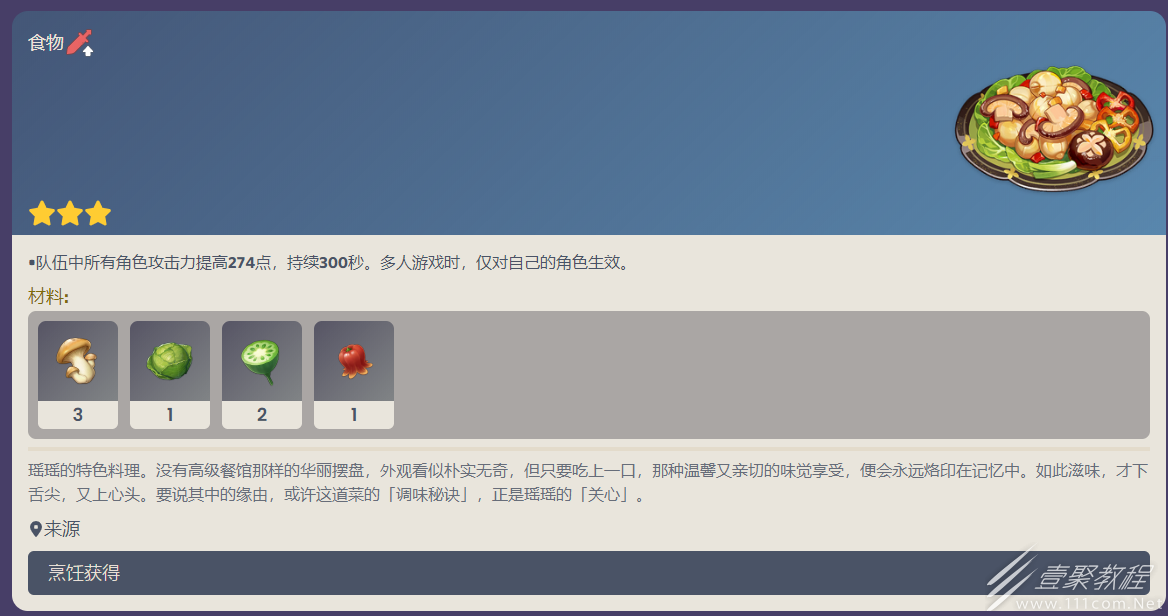Click the 食物 category label
This screenshot has height=616, width=1168.
46,42
